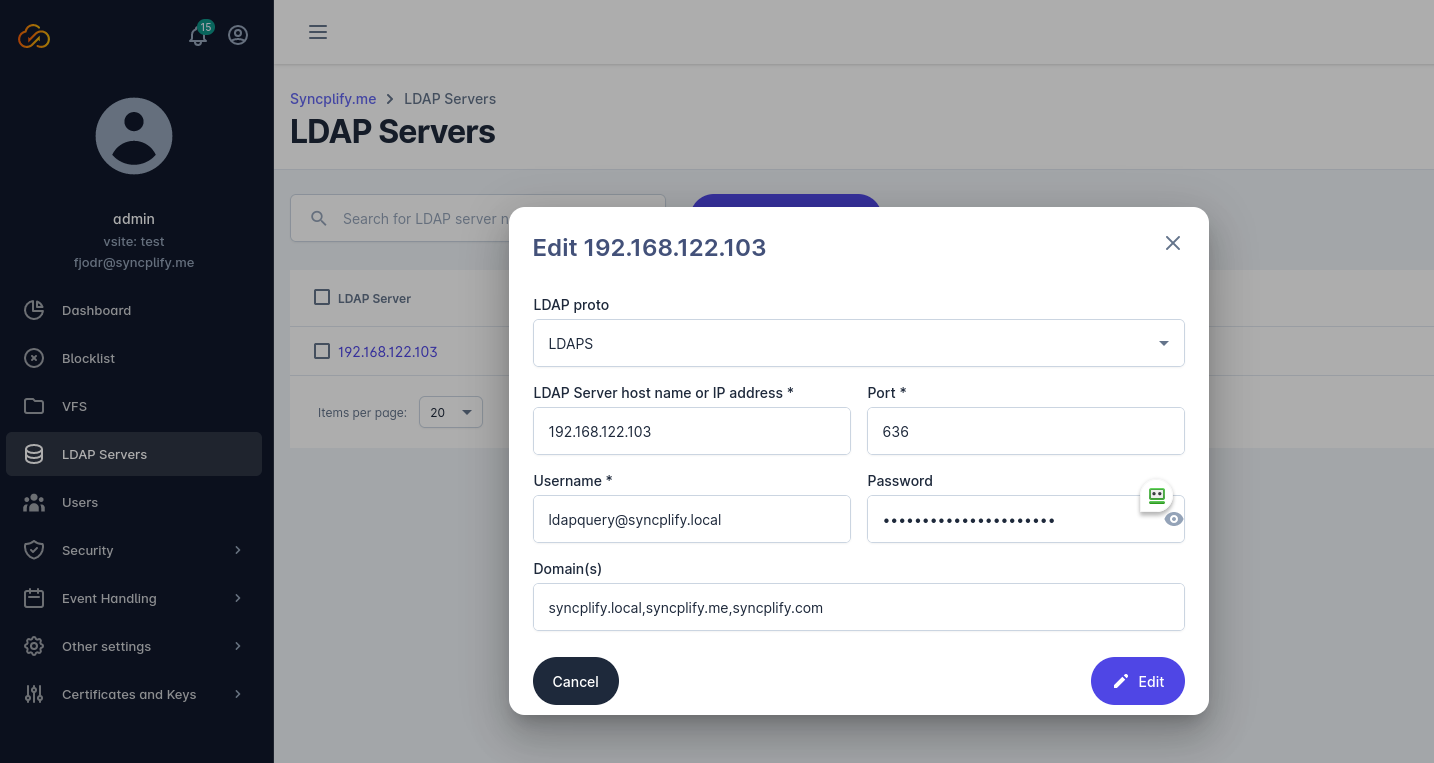Click the Dashboard pie chart icon
The width and height of the screenshot is (1434, 763).
[x=34, y=310]
